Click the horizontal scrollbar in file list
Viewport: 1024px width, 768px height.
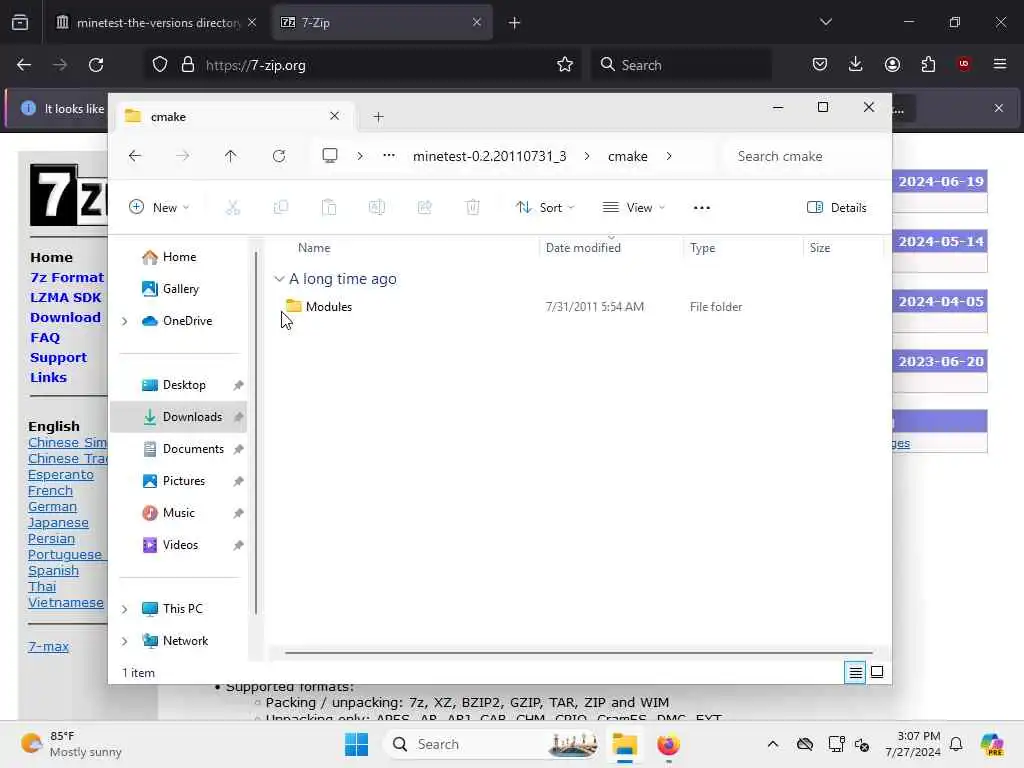[579, 652]
